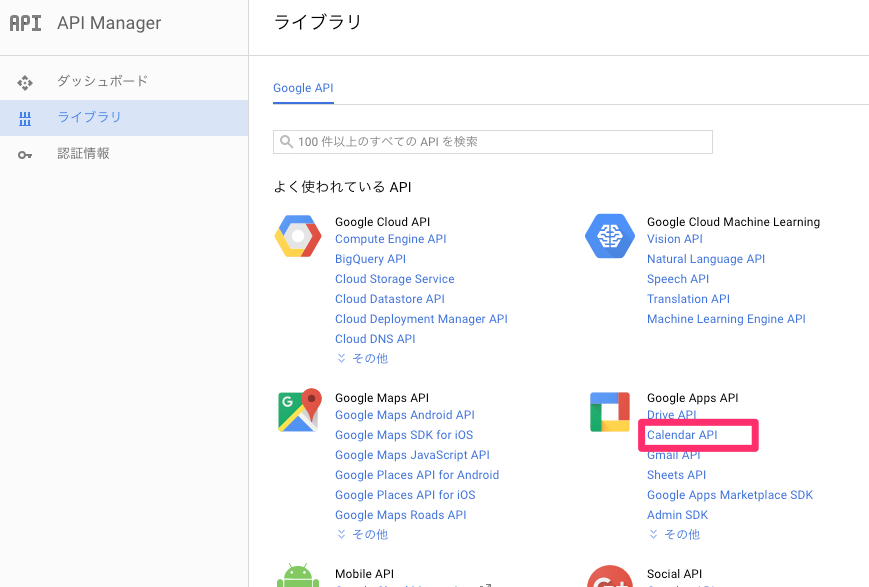The width and height of the screenshot is (869, 587).
Task: Open Cloud Datastore API link
Action: (x=390, y=299)
